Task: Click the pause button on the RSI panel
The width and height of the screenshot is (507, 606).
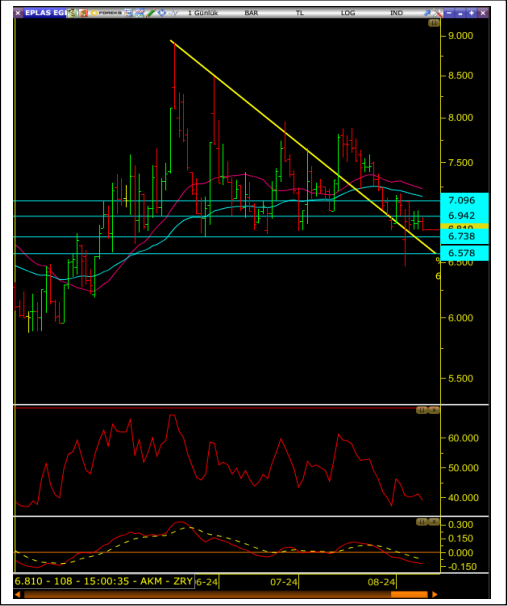Action: click(x=422, y=410)
